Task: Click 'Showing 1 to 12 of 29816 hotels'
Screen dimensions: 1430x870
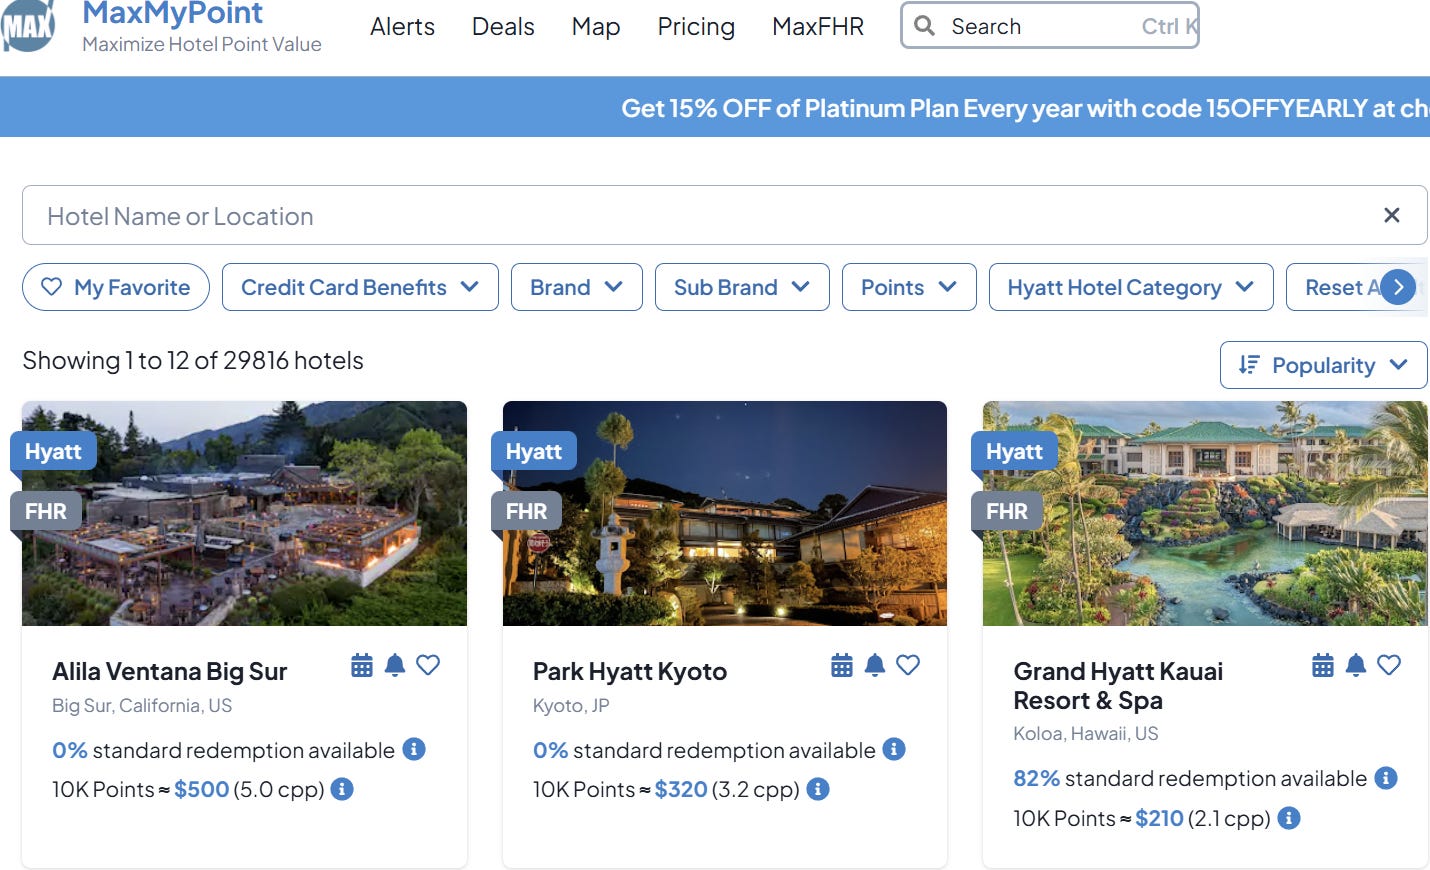Action: 193,360
